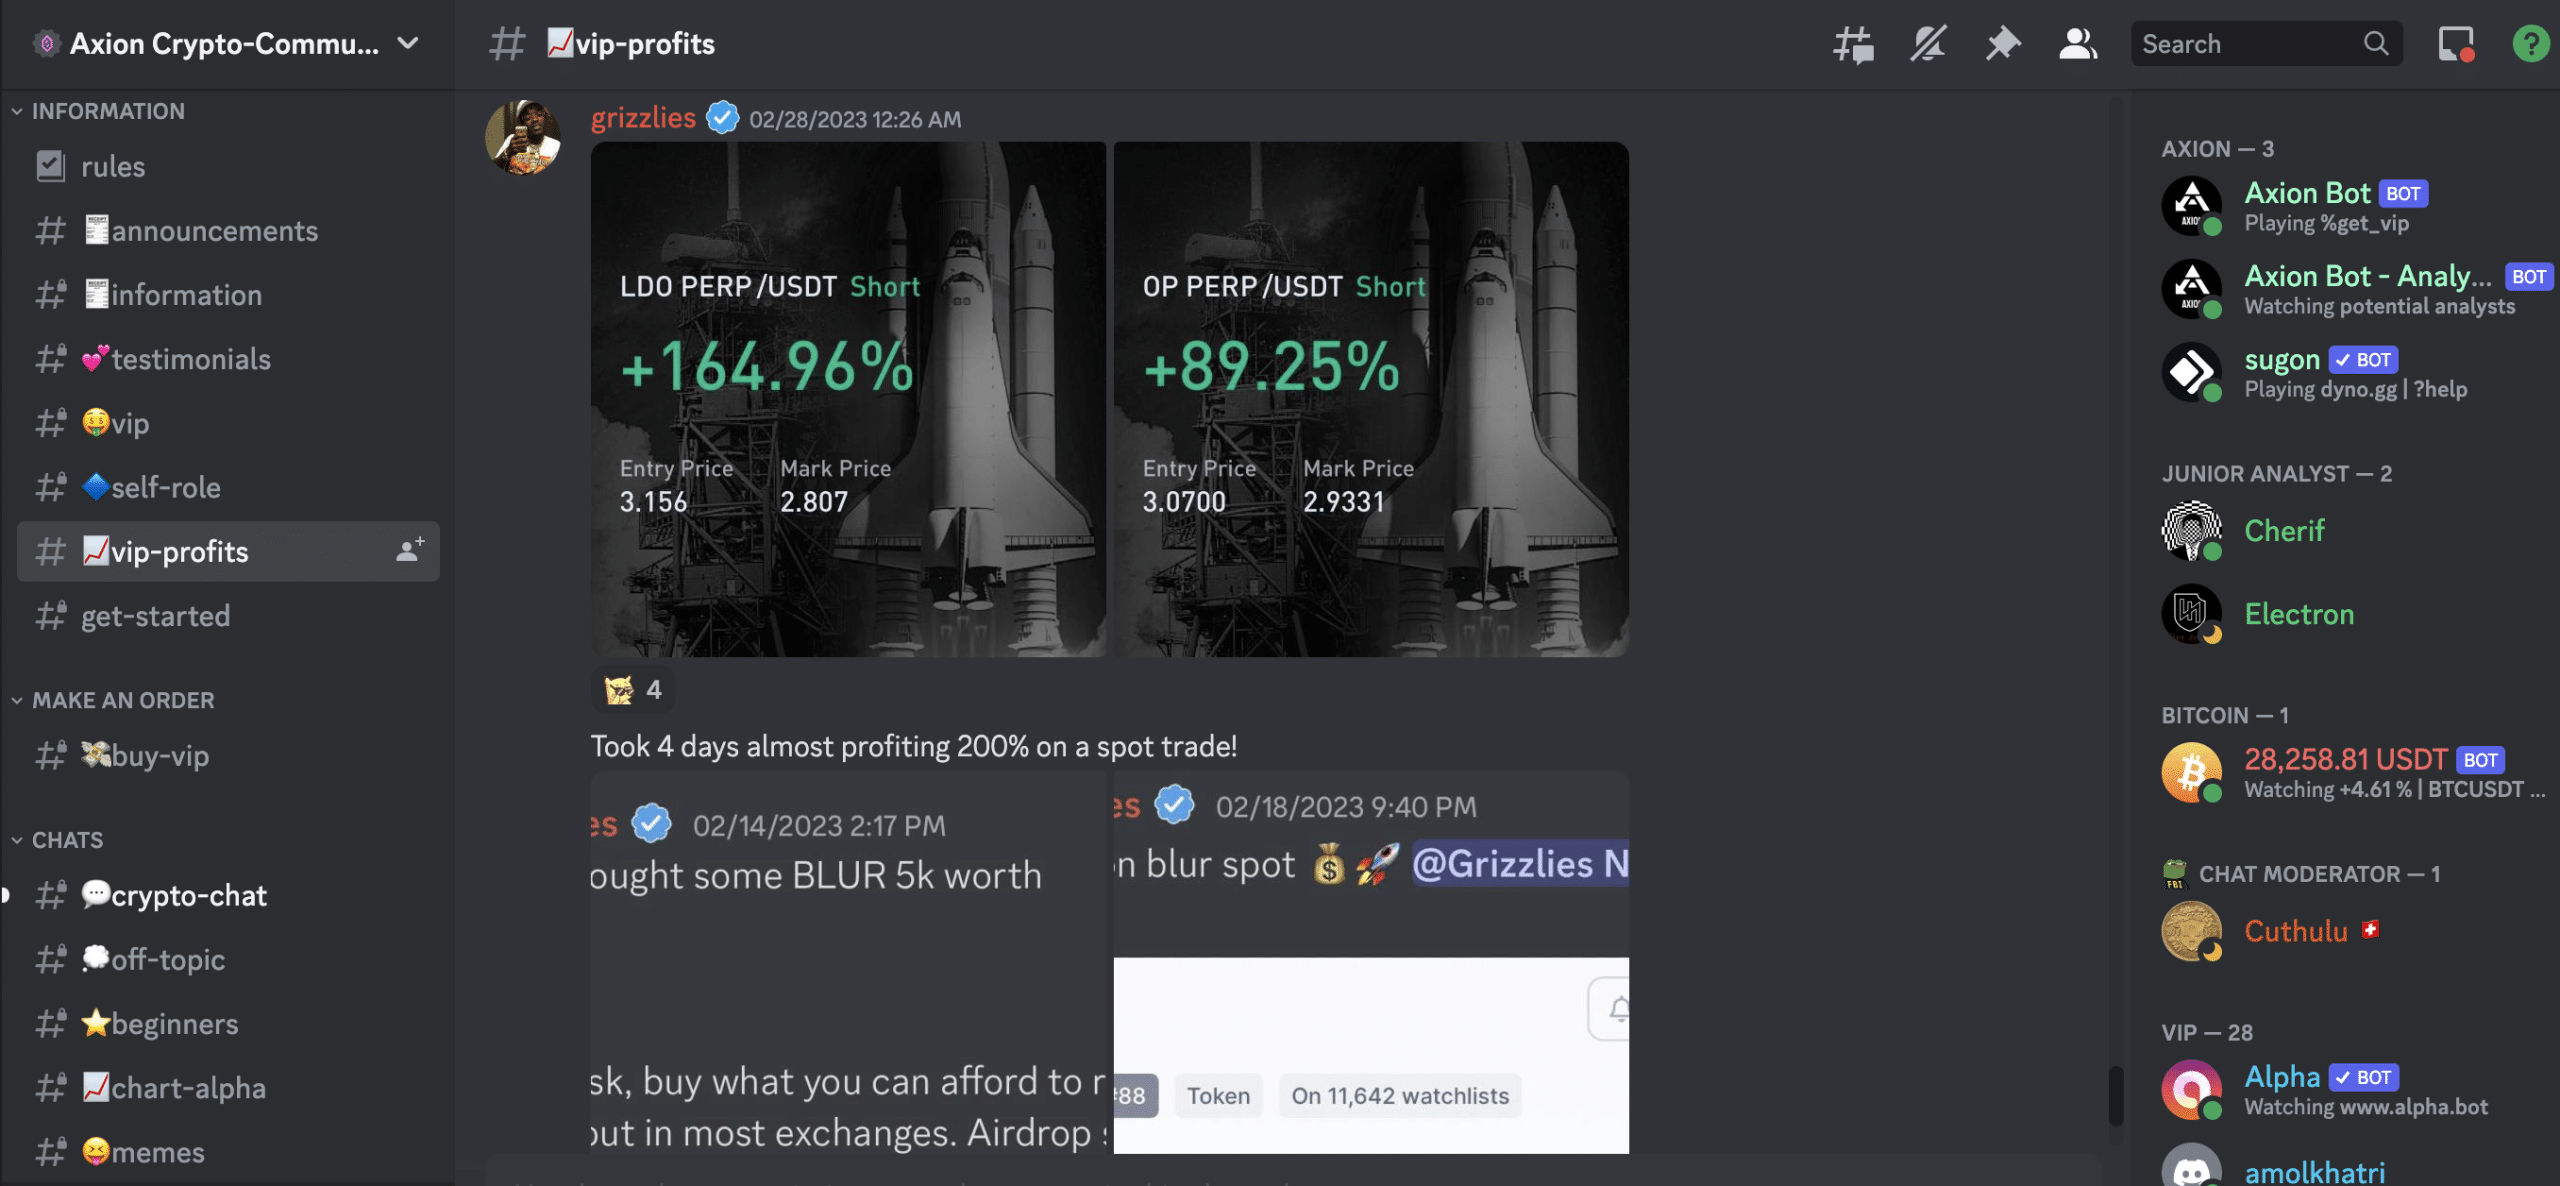Expand the INFORMATION channel group
Viewport: 2560px width, 1186px height.
(x=106, y=111)
